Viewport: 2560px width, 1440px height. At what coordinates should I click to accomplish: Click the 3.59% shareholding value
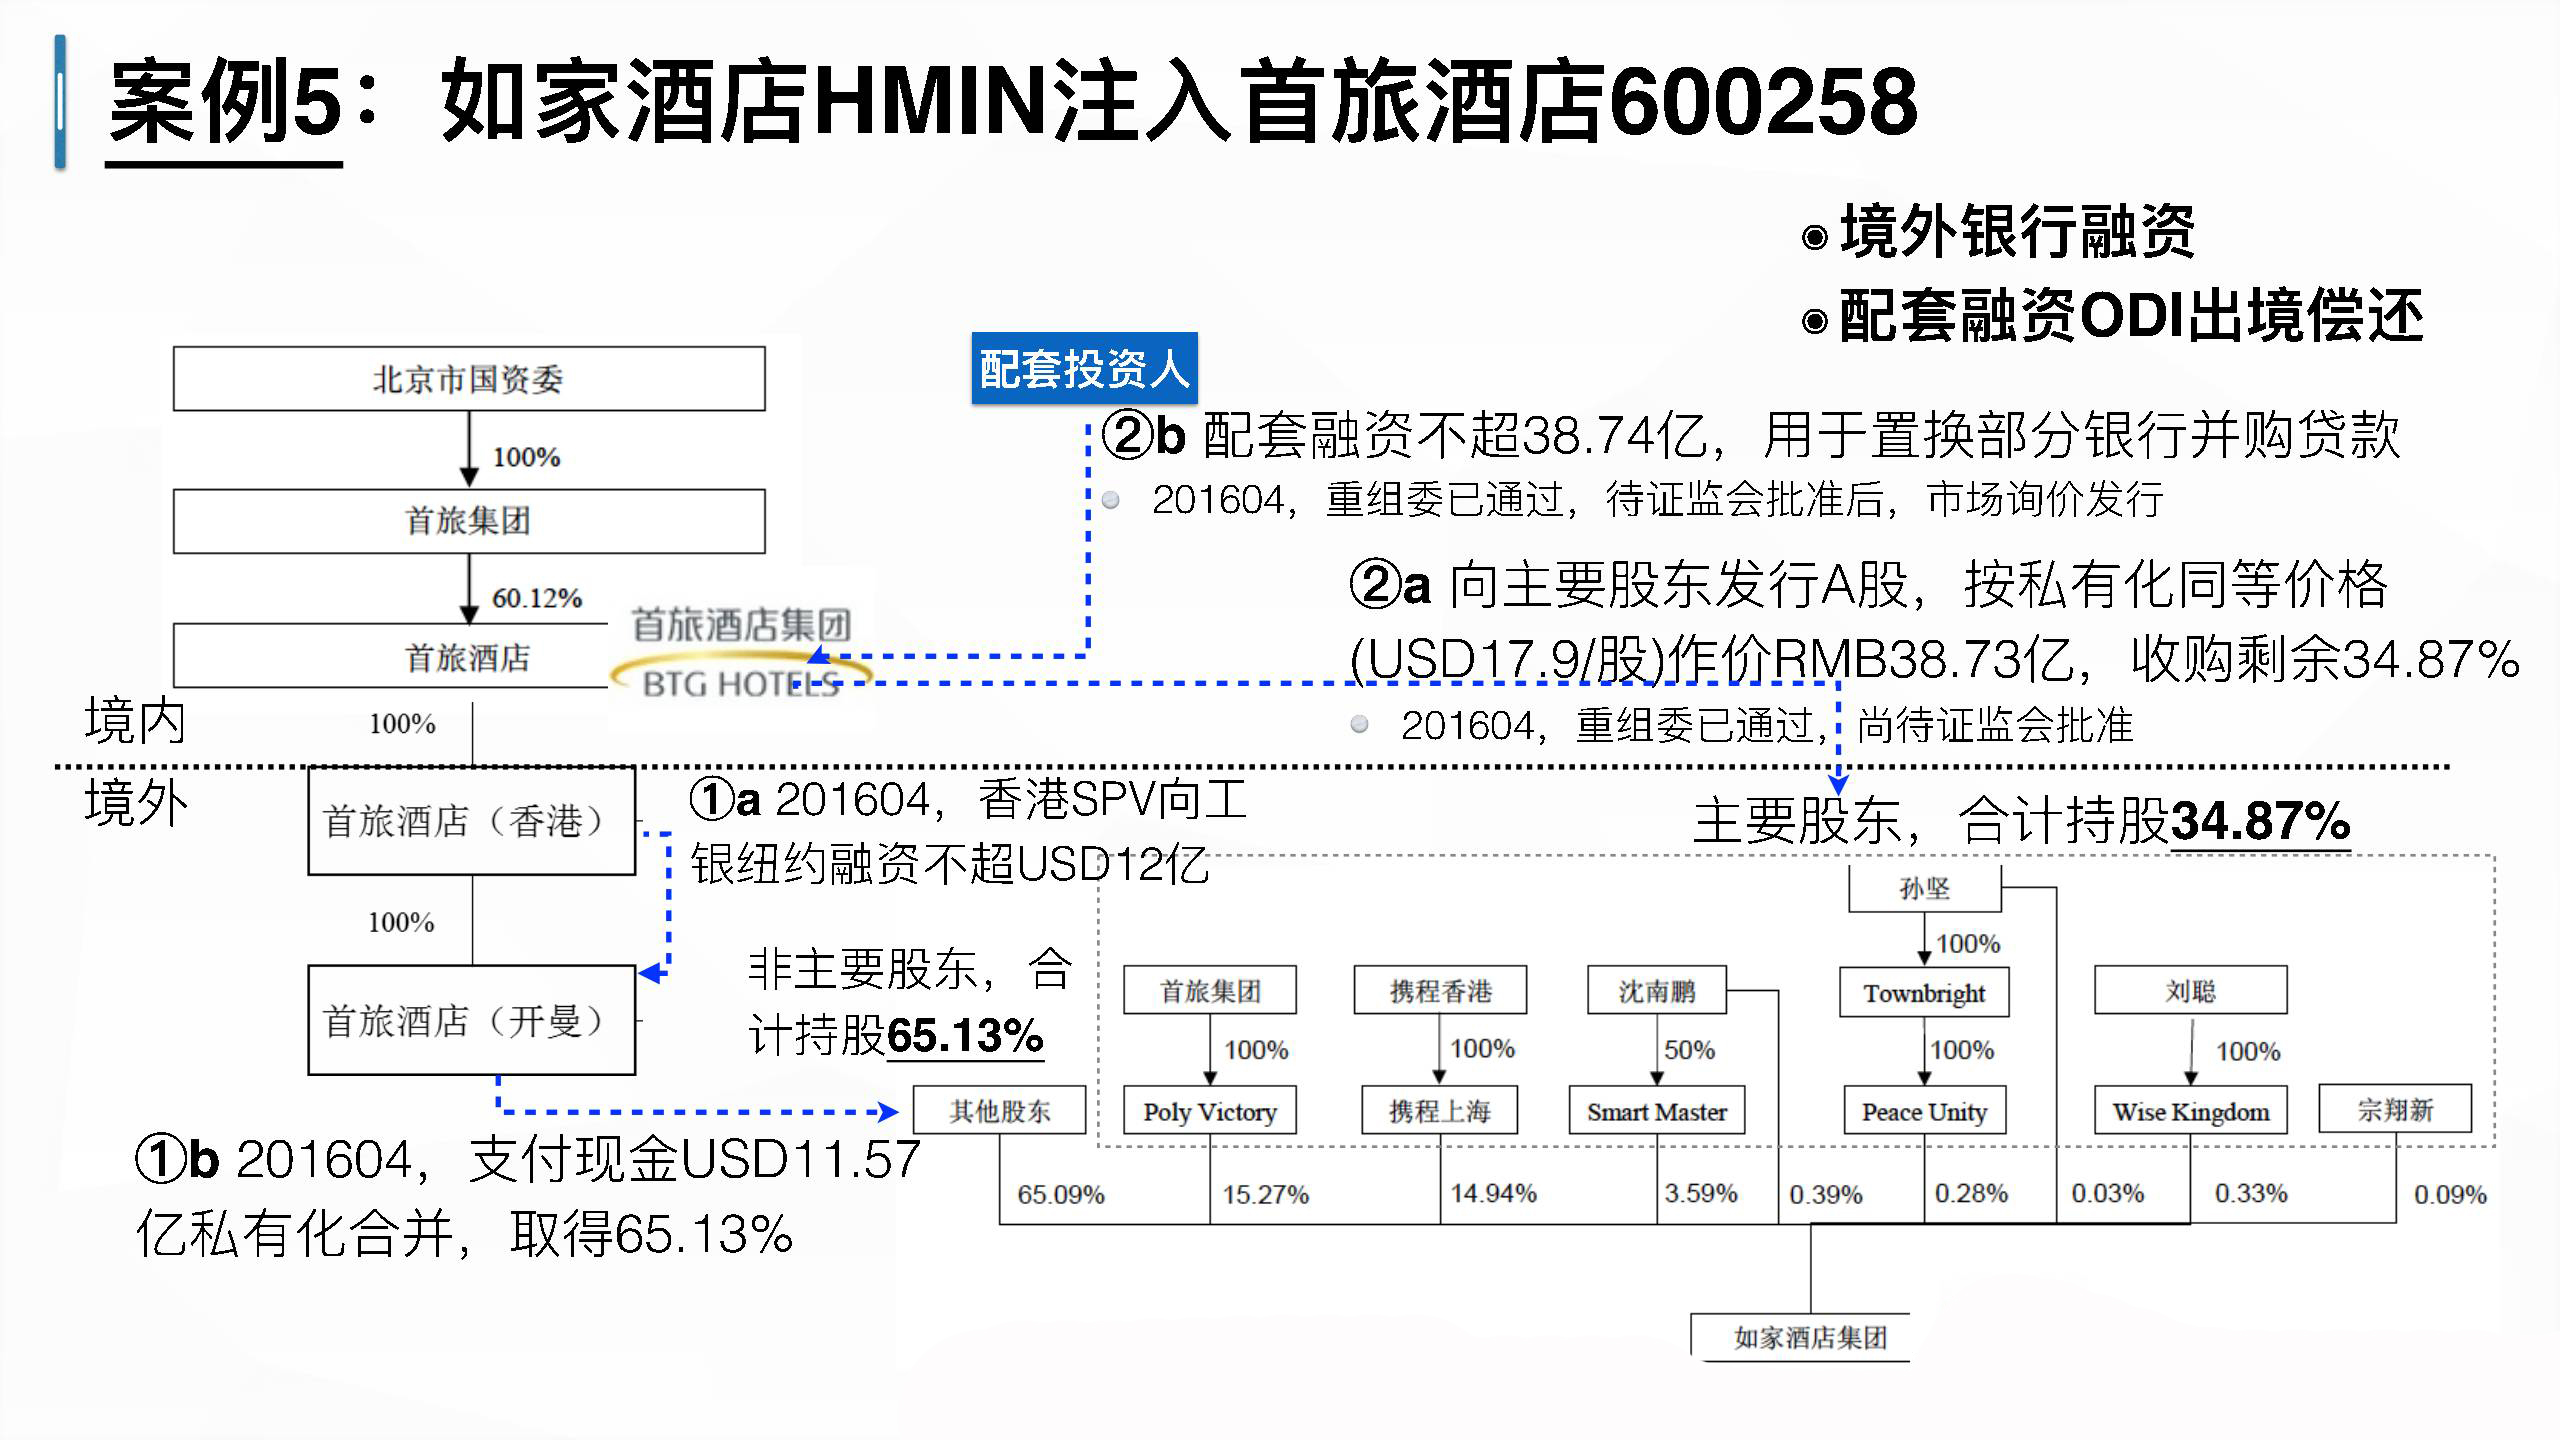coord(1701,1193)
